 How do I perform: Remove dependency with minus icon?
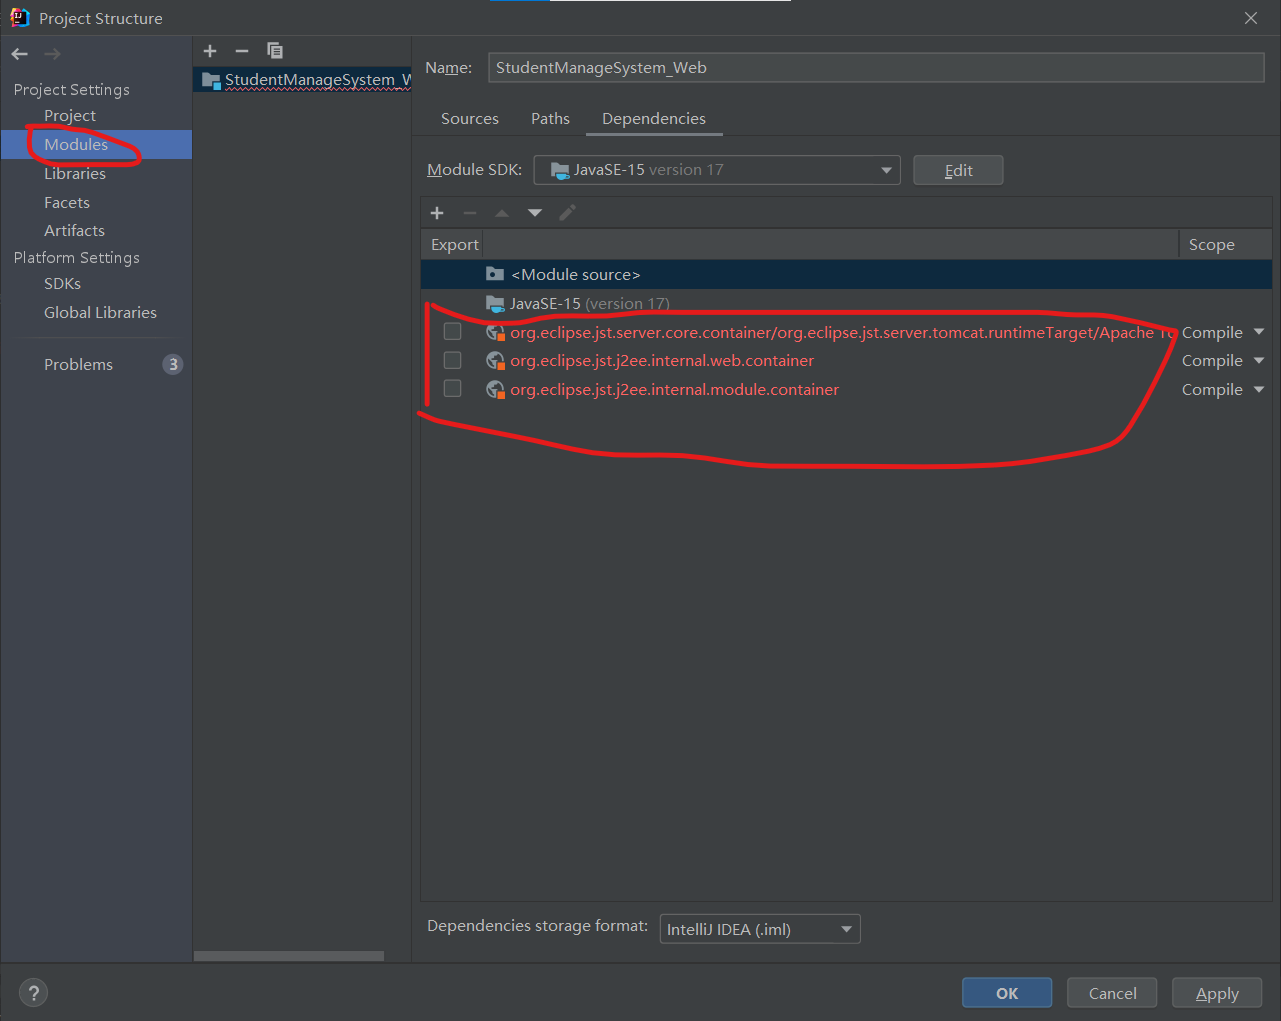pyautogui.click(x=470, y=213)
